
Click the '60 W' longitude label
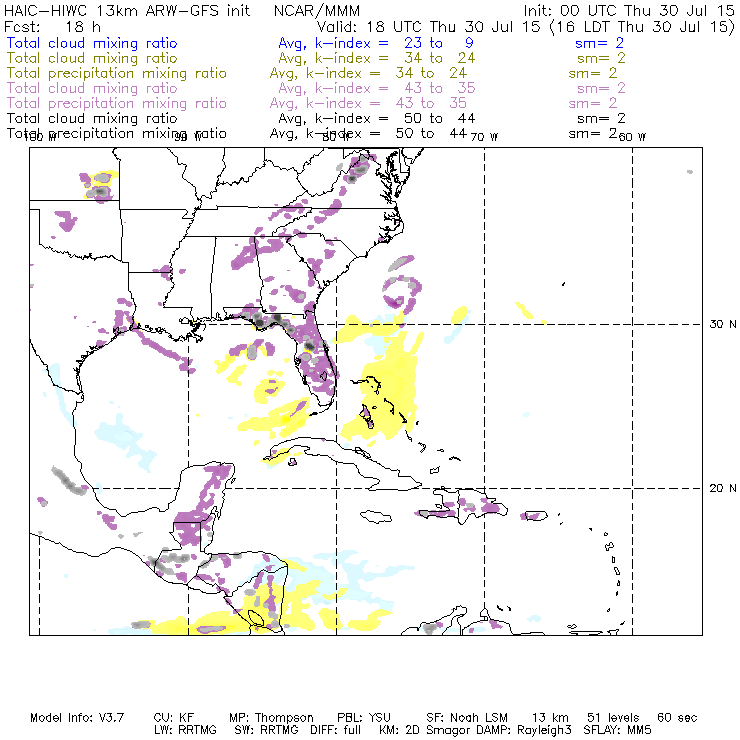pos(632,137)
